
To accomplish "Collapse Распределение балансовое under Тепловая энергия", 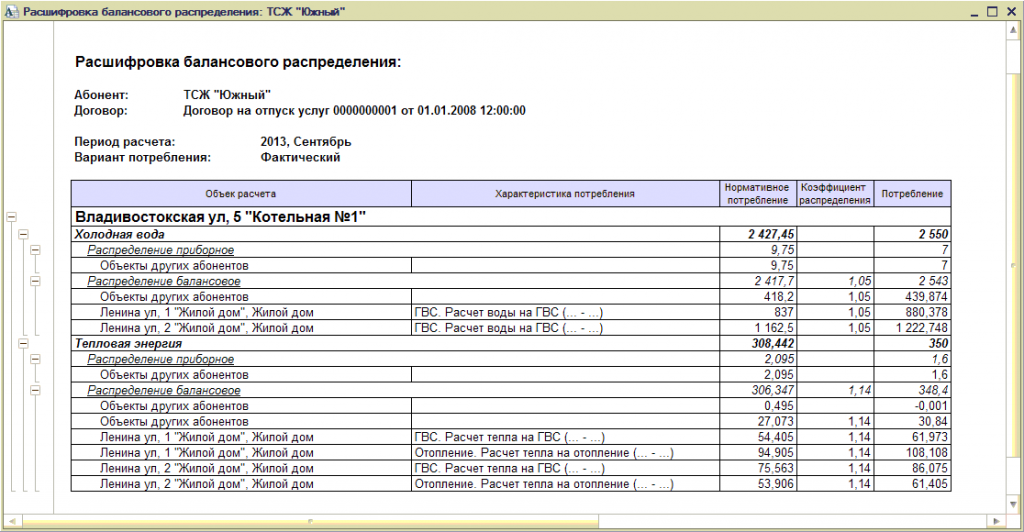I will [35, 390].
